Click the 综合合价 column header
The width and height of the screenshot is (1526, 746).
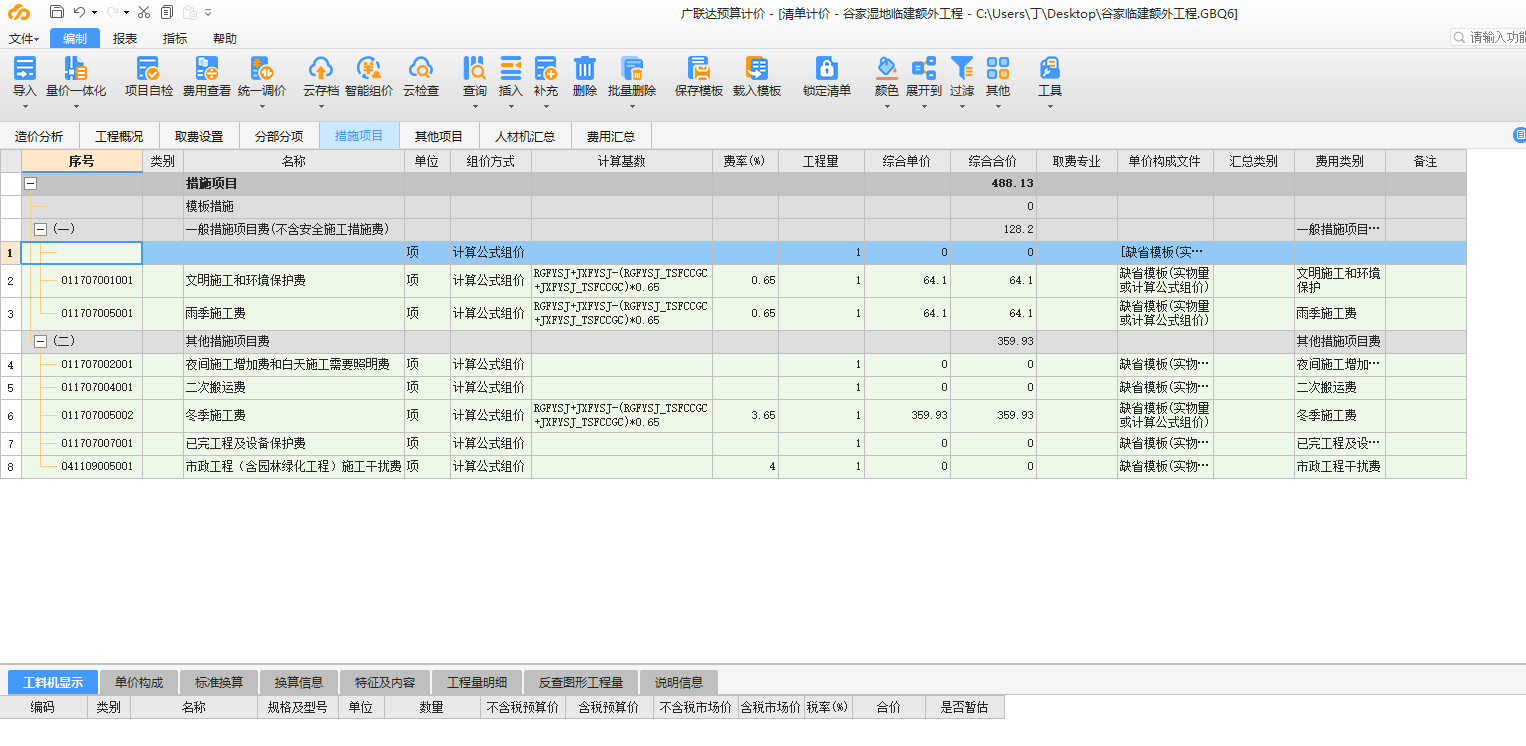[x=993, y=161]
